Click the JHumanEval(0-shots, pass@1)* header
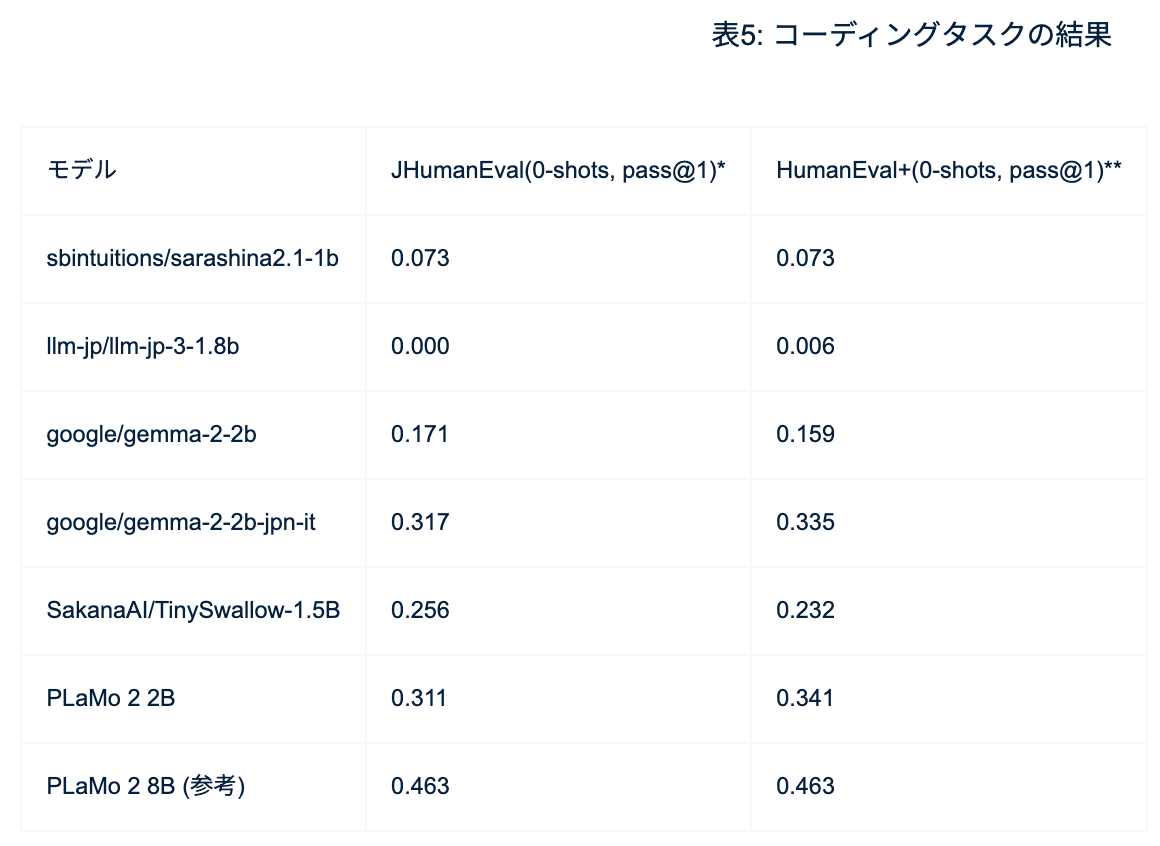This screenshot has width=1160, height=846. 557,170
